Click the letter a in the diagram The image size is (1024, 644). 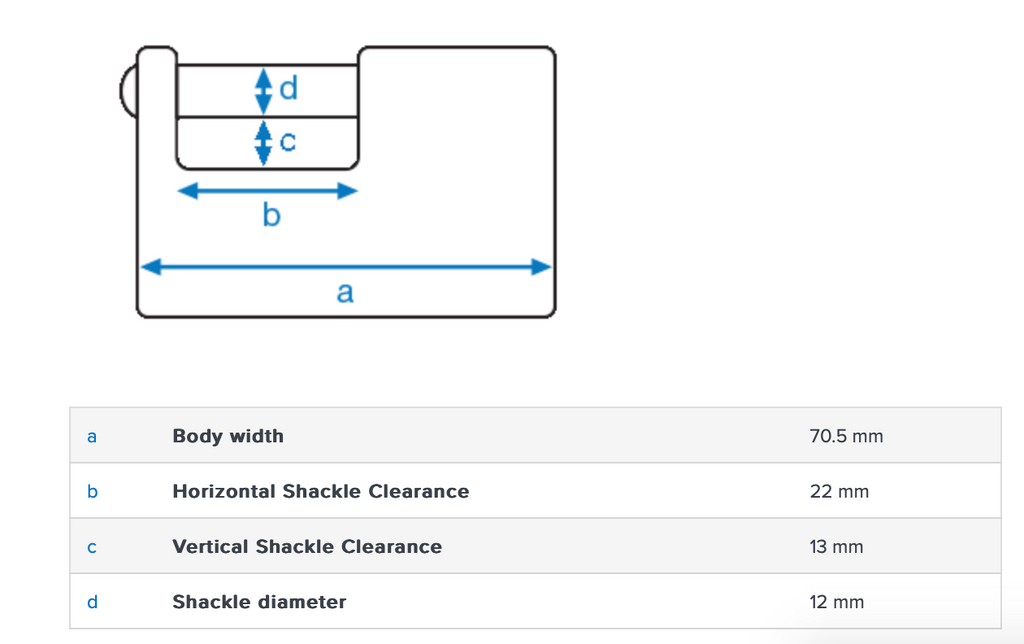[x=345, y=292]
